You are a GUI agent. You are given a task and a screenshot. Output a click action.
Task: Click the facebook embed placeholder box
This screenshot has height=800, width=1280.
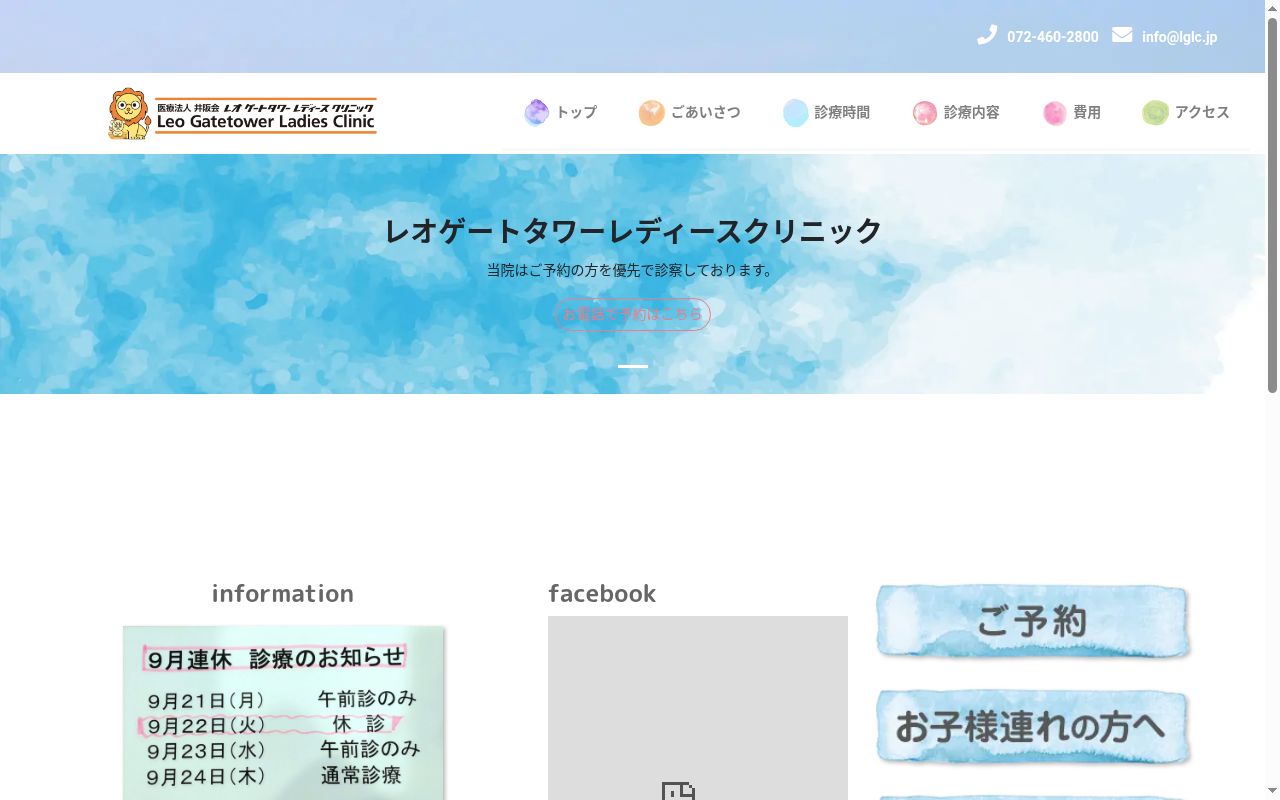(698, 708)
